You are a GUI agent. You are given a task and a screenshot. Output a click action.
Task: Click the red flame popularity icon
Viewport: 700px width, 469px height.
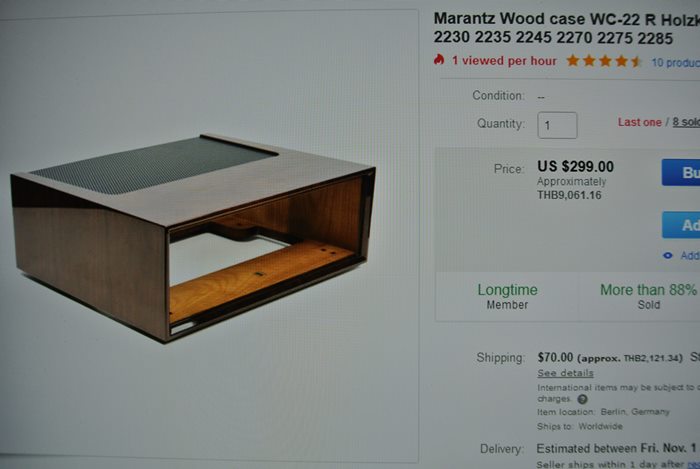[x=439, y=60]
